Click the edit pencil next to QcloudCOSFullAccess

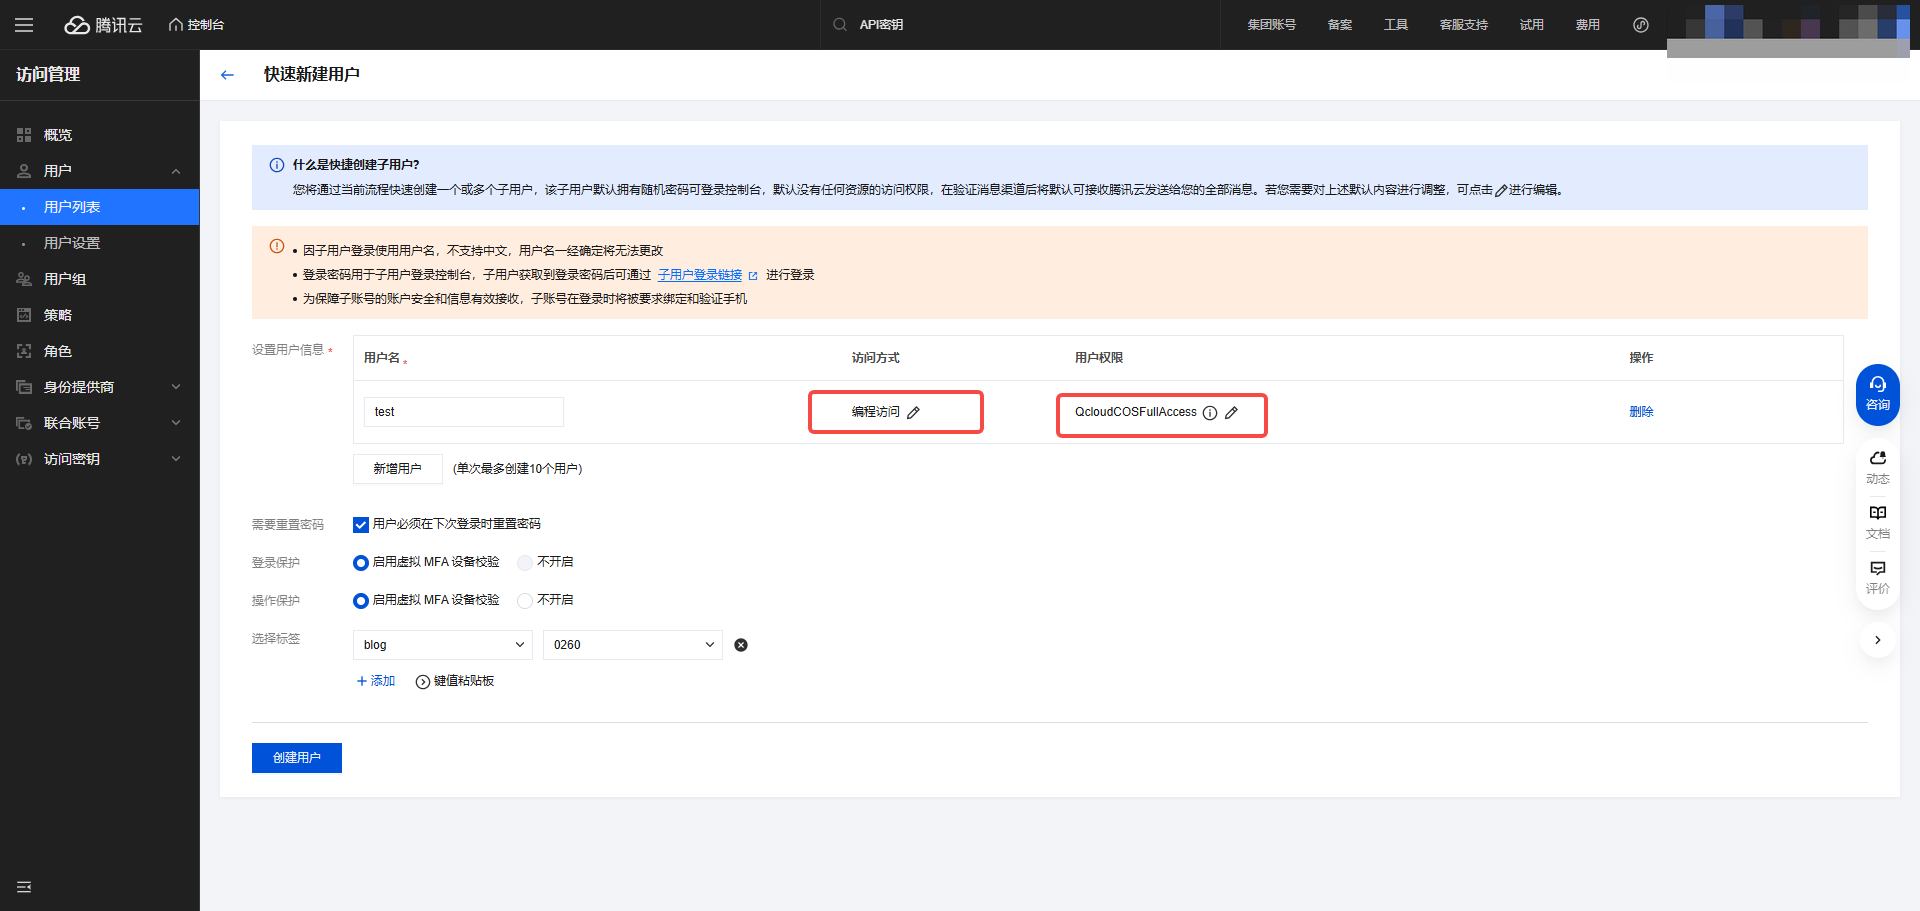point(1232,411)
